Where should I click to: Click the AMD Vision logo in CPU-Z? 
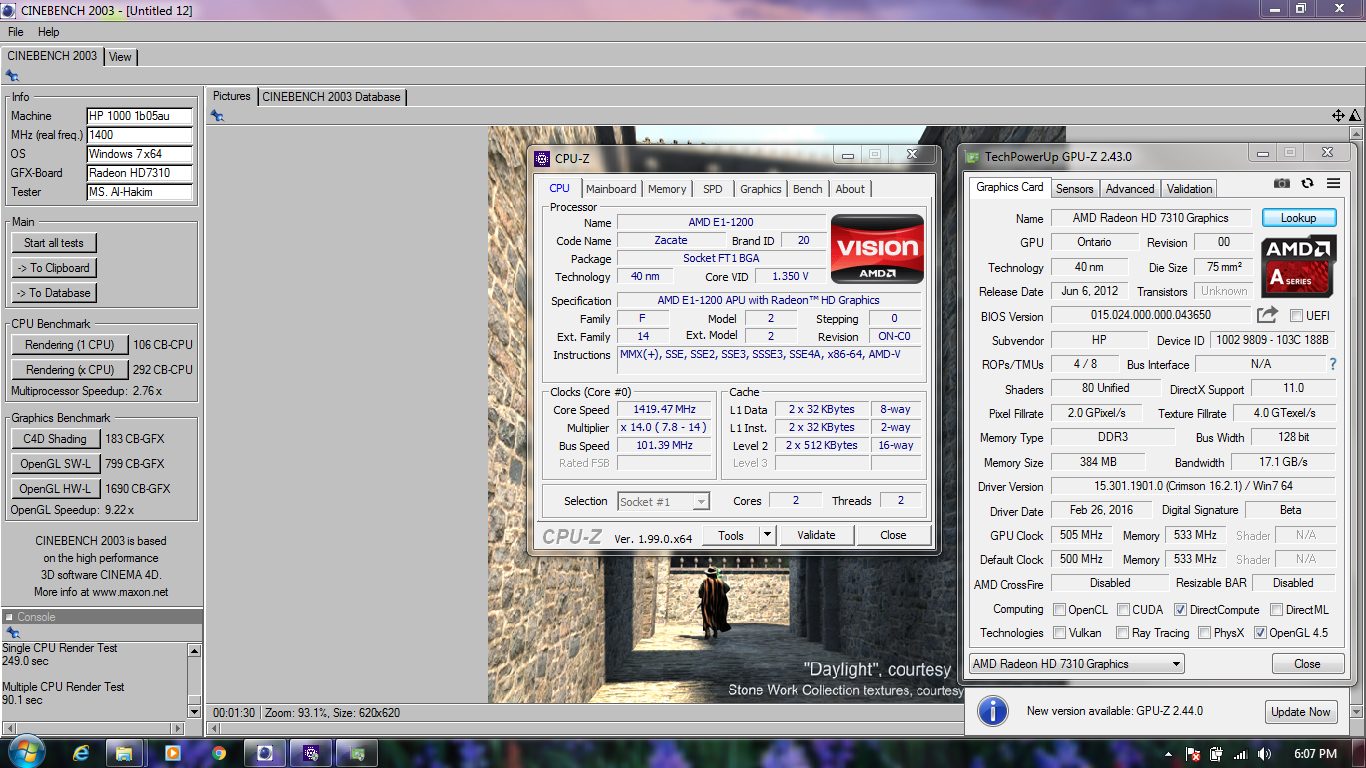tap(877, 248)
